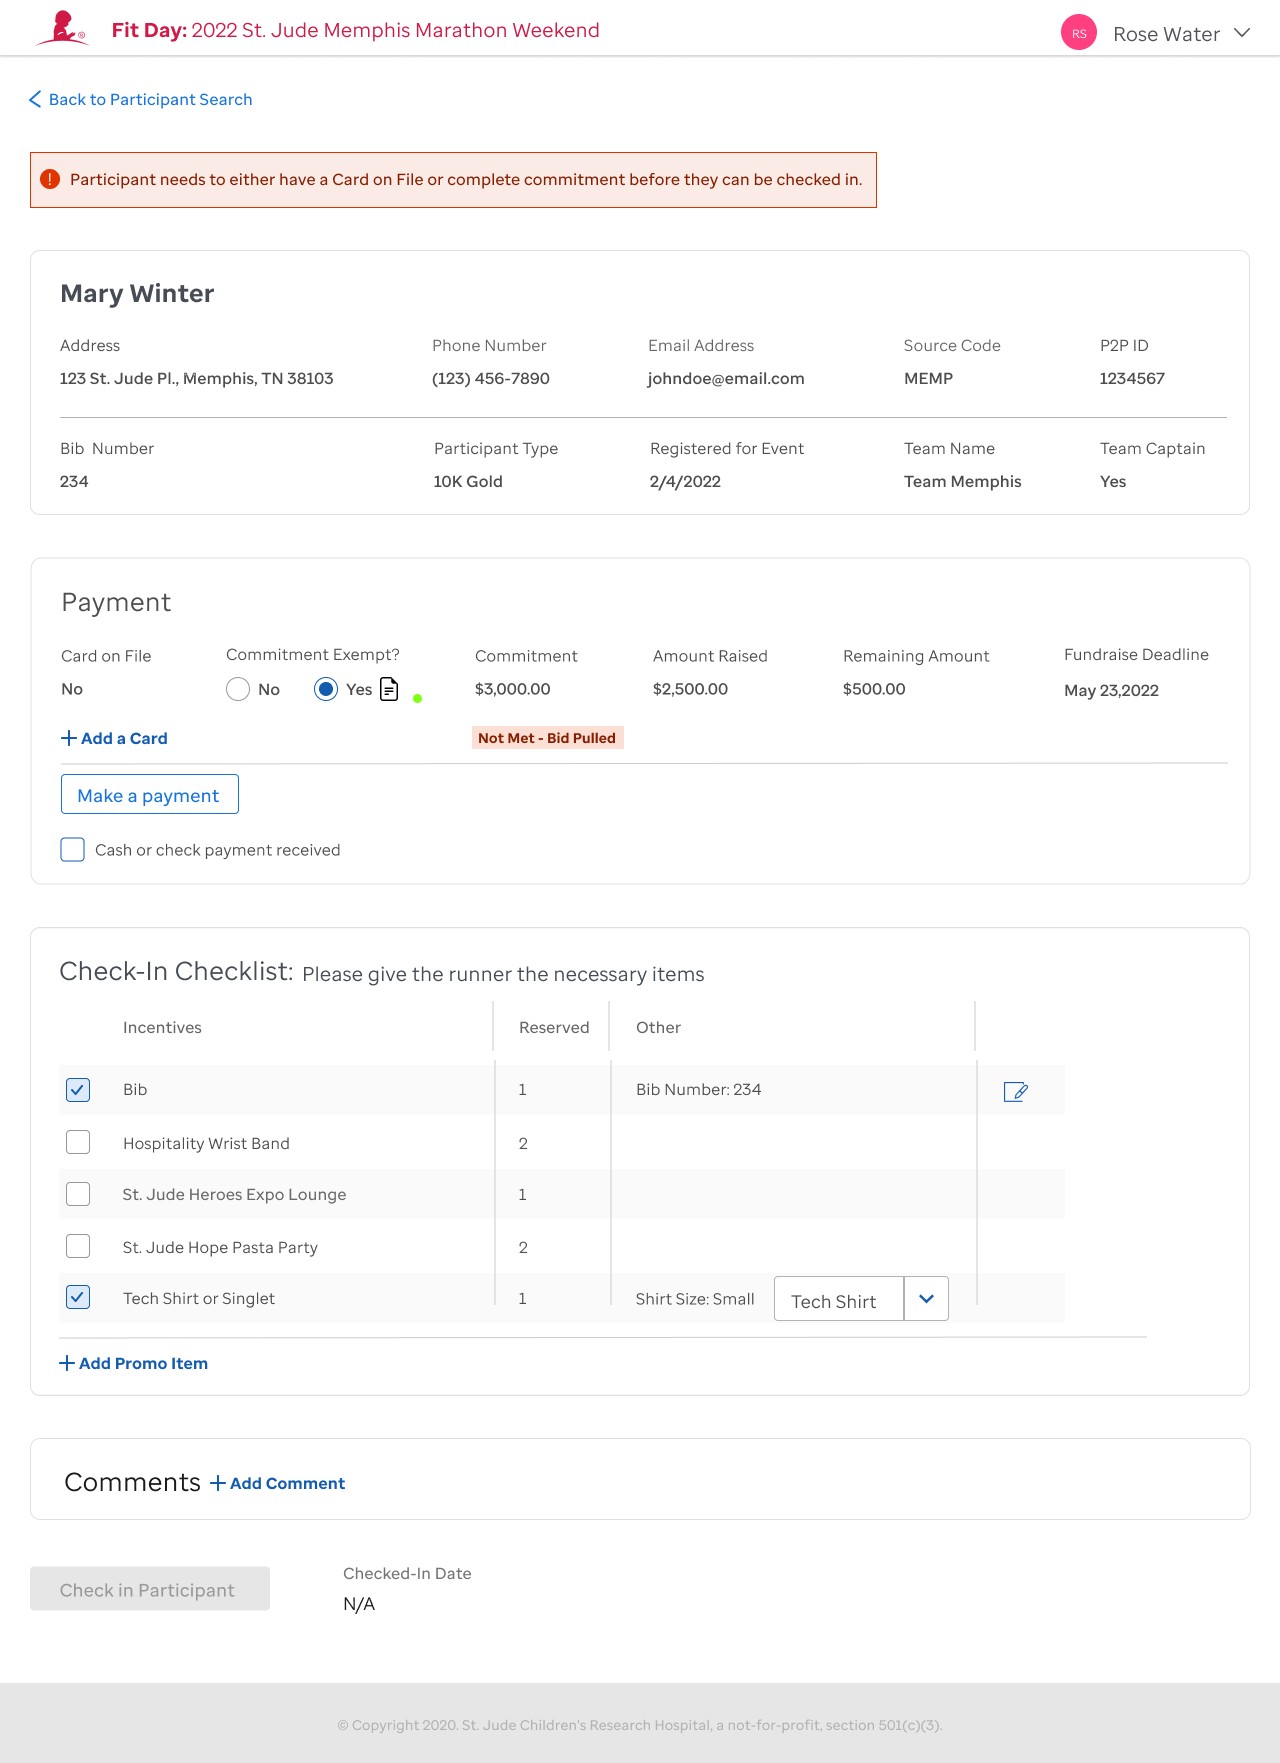This screenshot has width=1280, height=1763.
Task: Click Source Code value MEMP
Action: coord(928,378)
